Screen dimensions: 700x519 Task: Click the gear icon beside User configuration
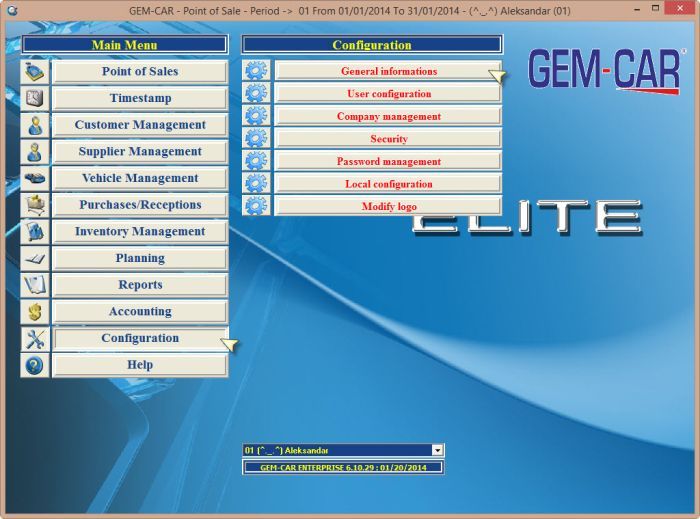point(256,93)
